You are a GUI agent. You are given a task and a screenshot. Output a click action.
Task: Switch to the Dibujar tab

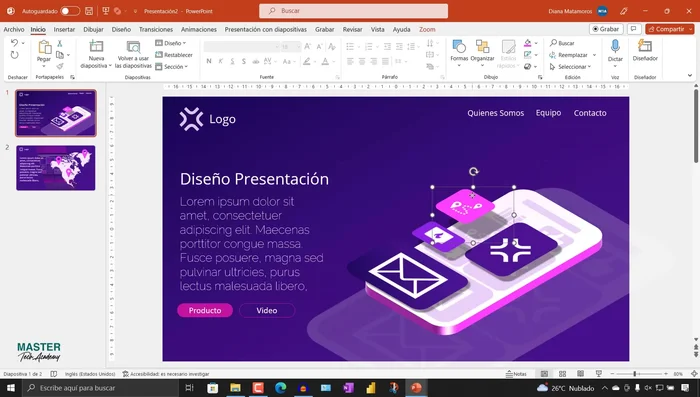coord(93,29)
